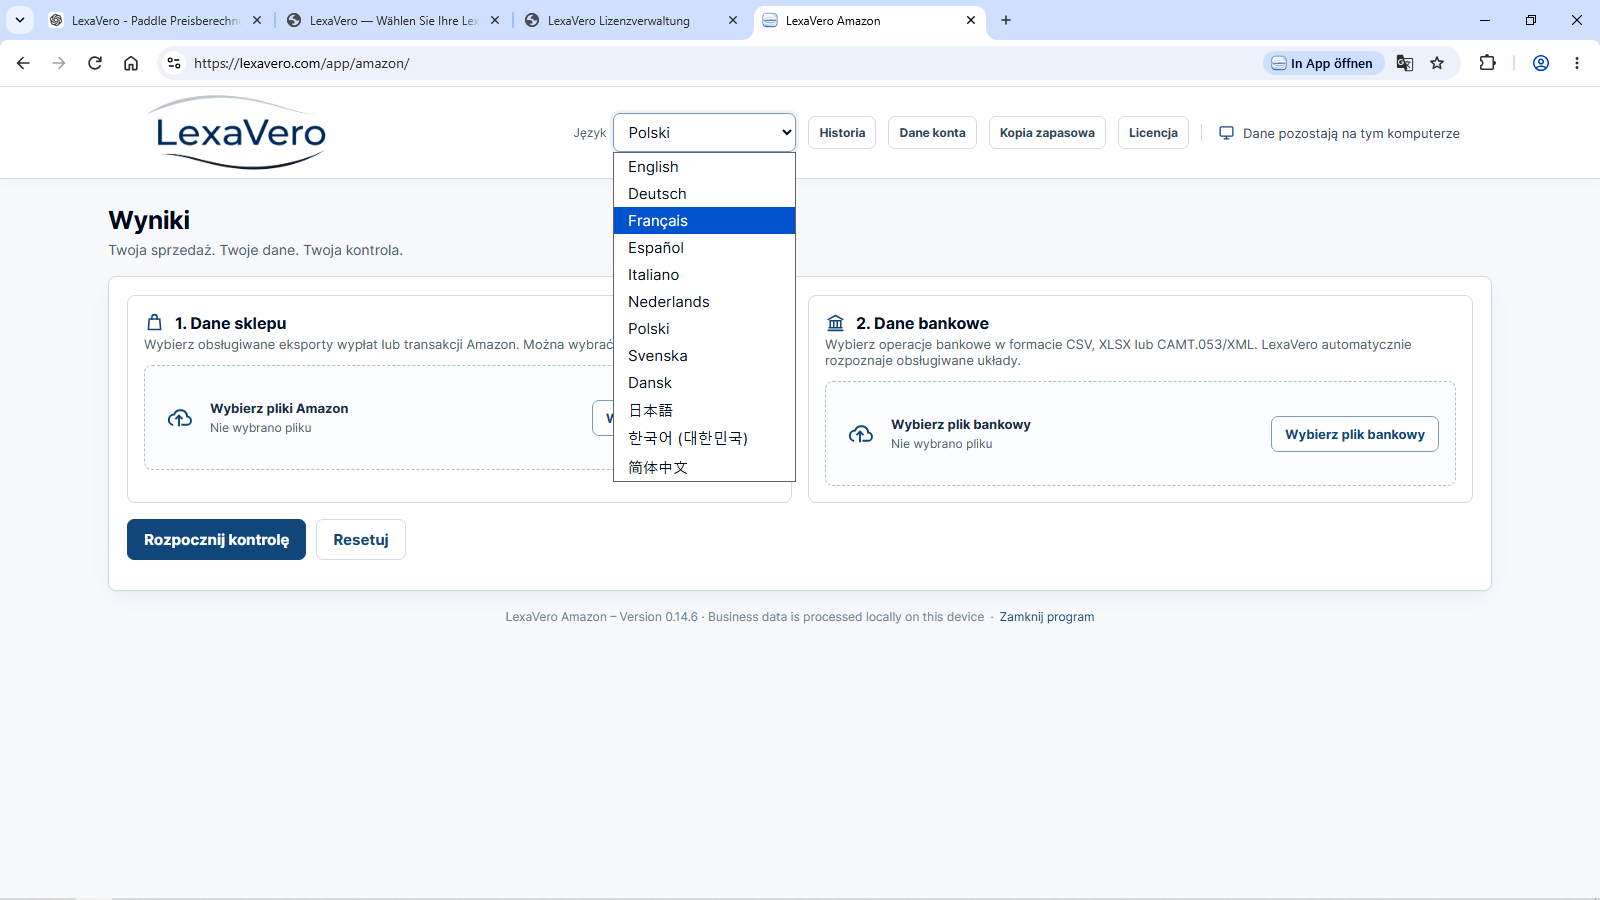The width and height of the screenshot is (1600, 900).
Task: Click the '1. Dane sklepu' heading
Action: point(231,323)
